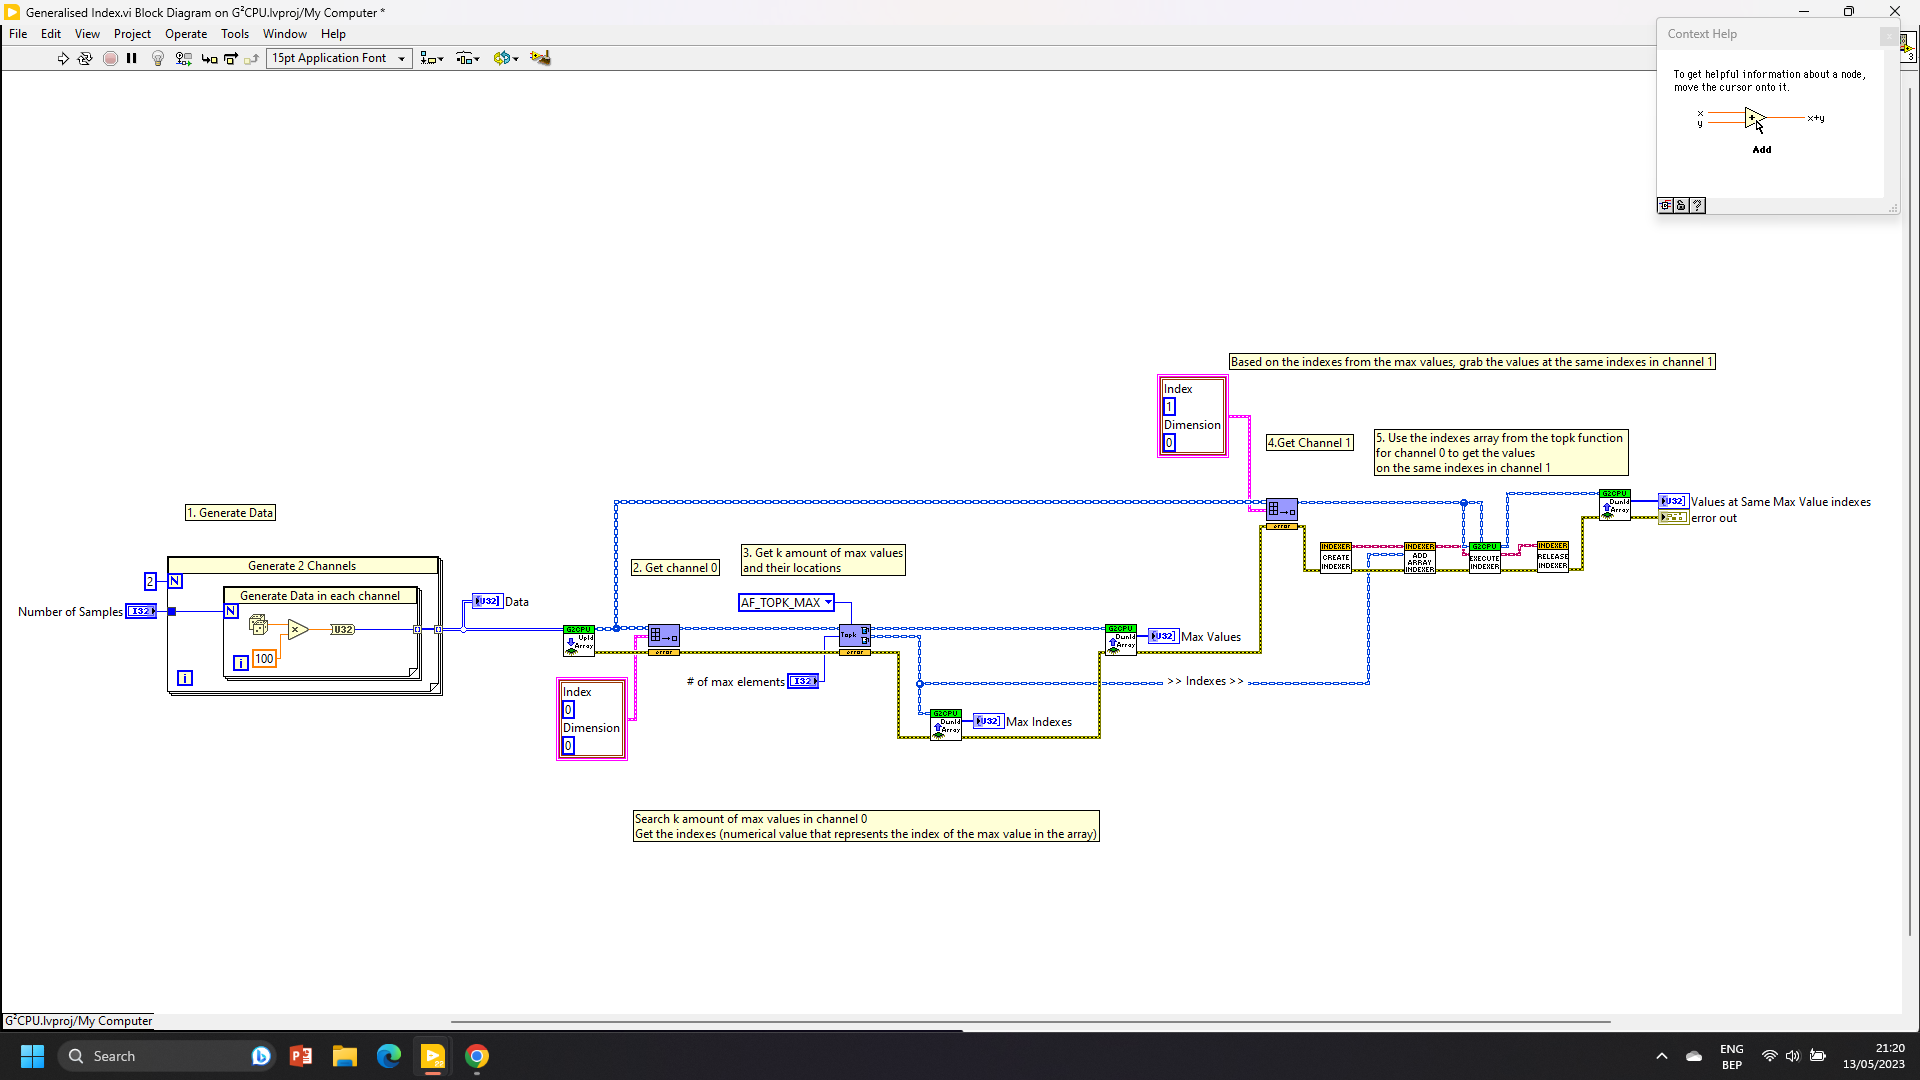Click the horizontal scrollbar at the bottom
Viewport: 1920px width, 1080px height.
[1030, 1022]
